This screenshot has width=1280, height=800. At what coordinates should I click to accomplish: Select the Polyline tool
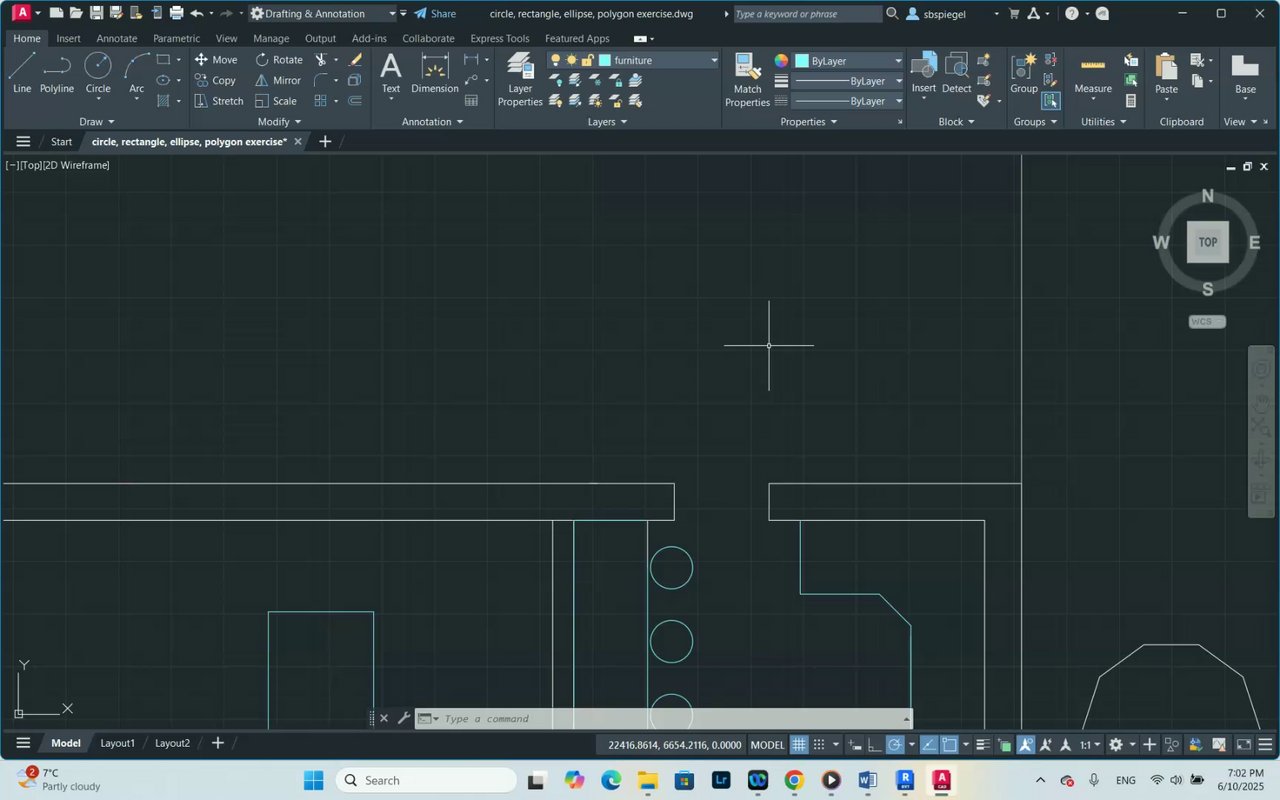(57, 74)
